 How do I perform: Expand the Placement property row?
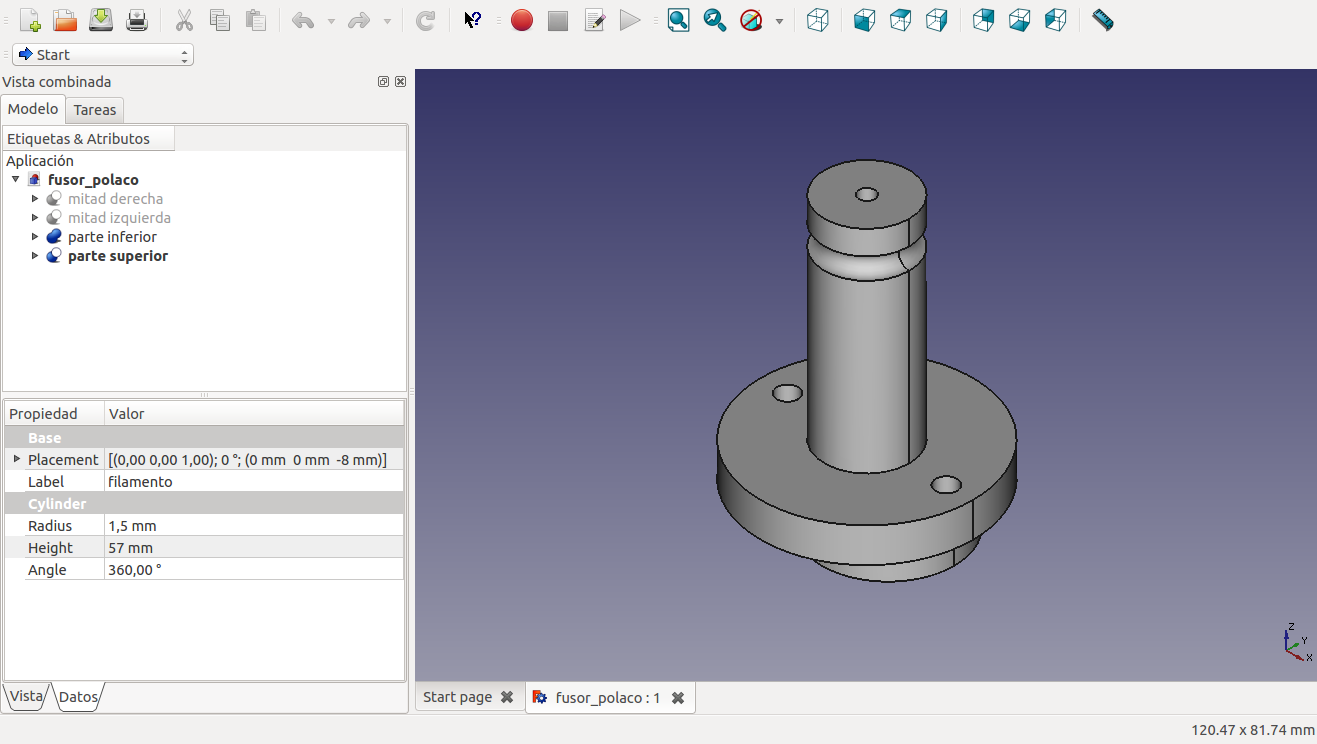16,459
